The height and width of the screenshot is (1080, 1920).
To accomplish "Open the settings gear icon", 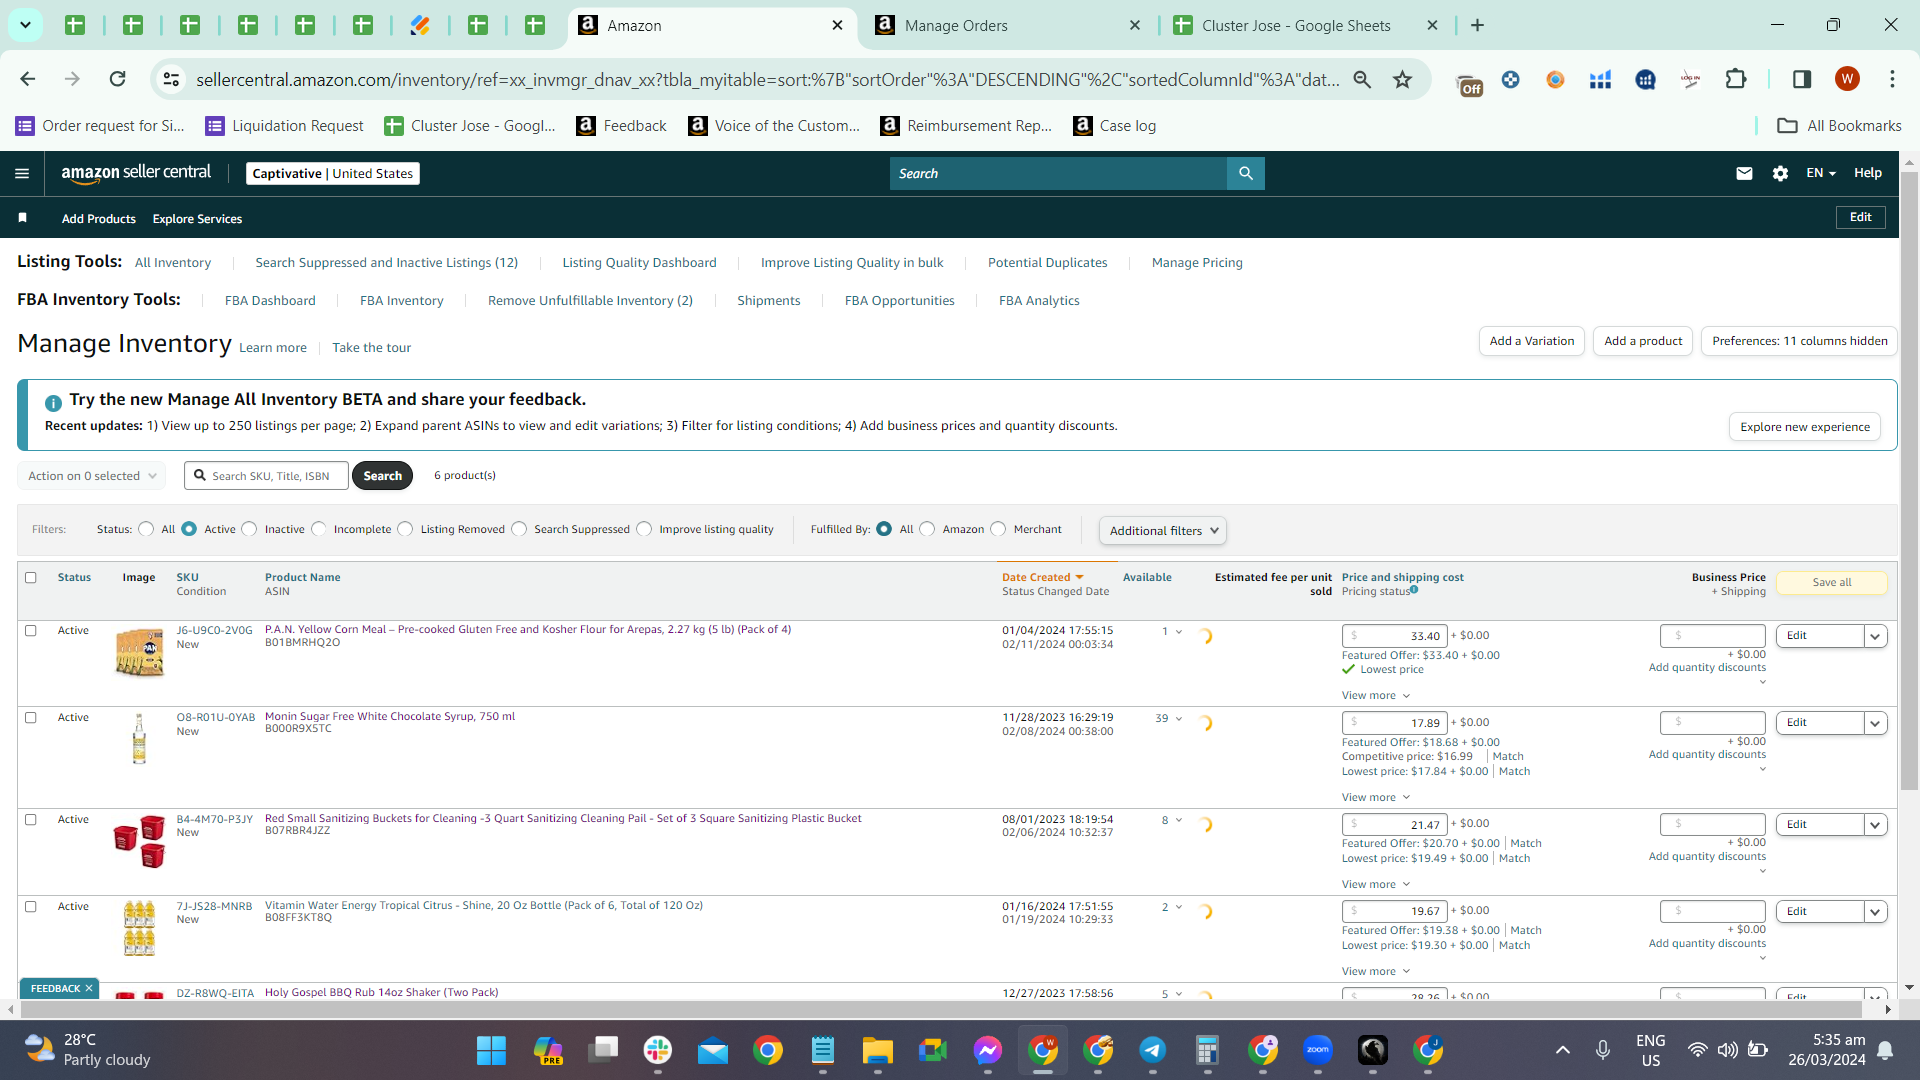I will pyautogui.click(x=1780, y=173).
